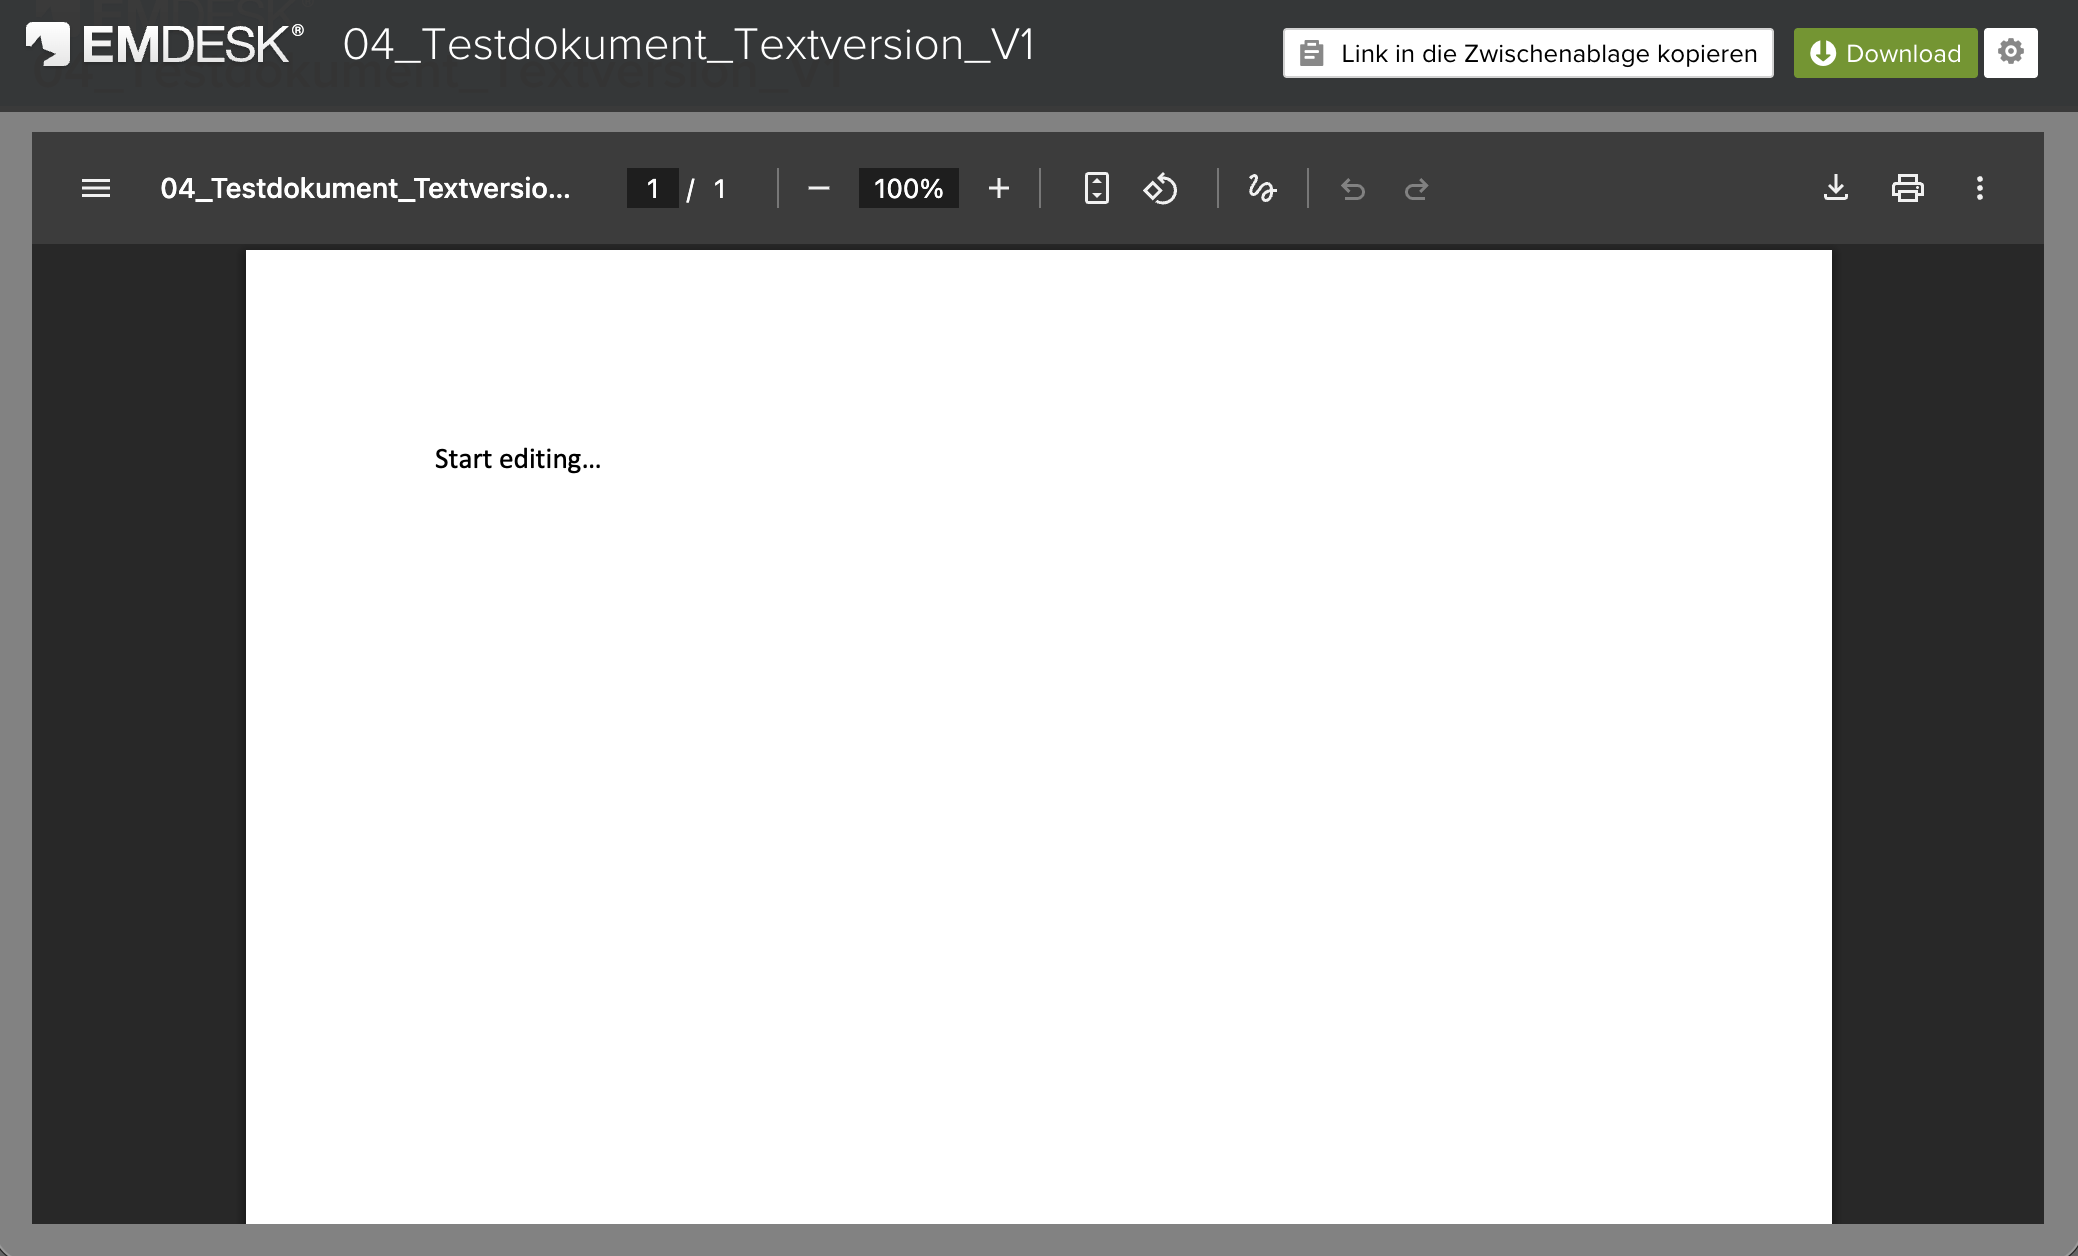The height and width of the screenshot is (1256, 2078).
Task: Click the fit to page icon
Action: pyautogui.click(x=1096, y=188)
